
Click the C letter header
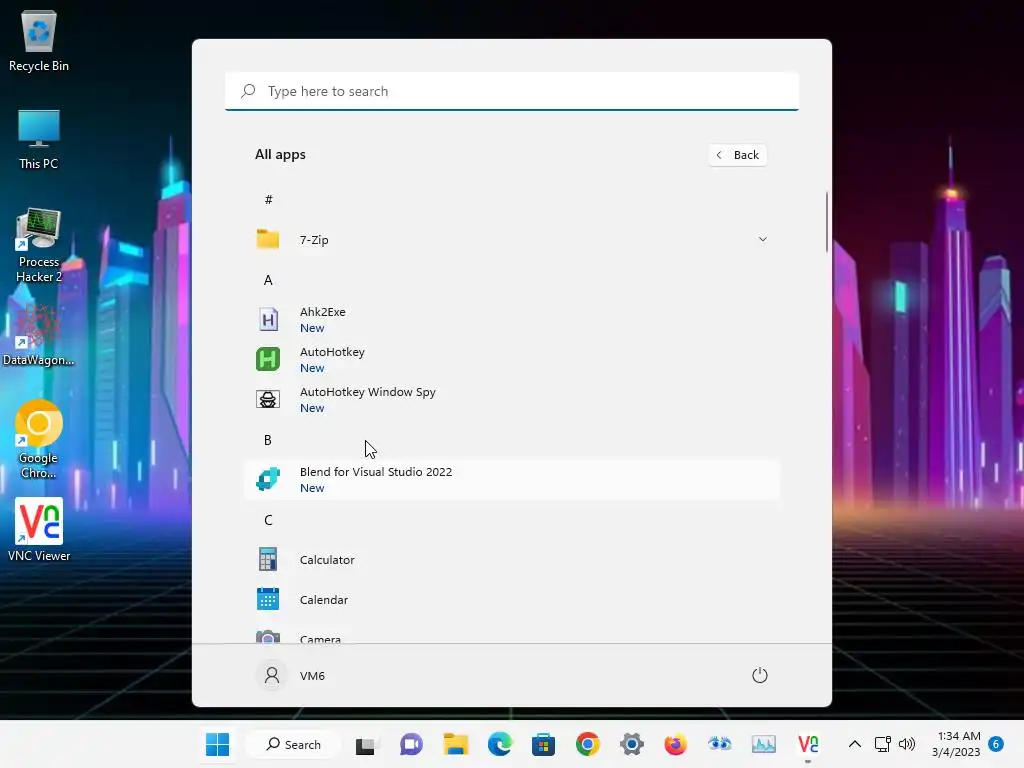coord(268,520)
